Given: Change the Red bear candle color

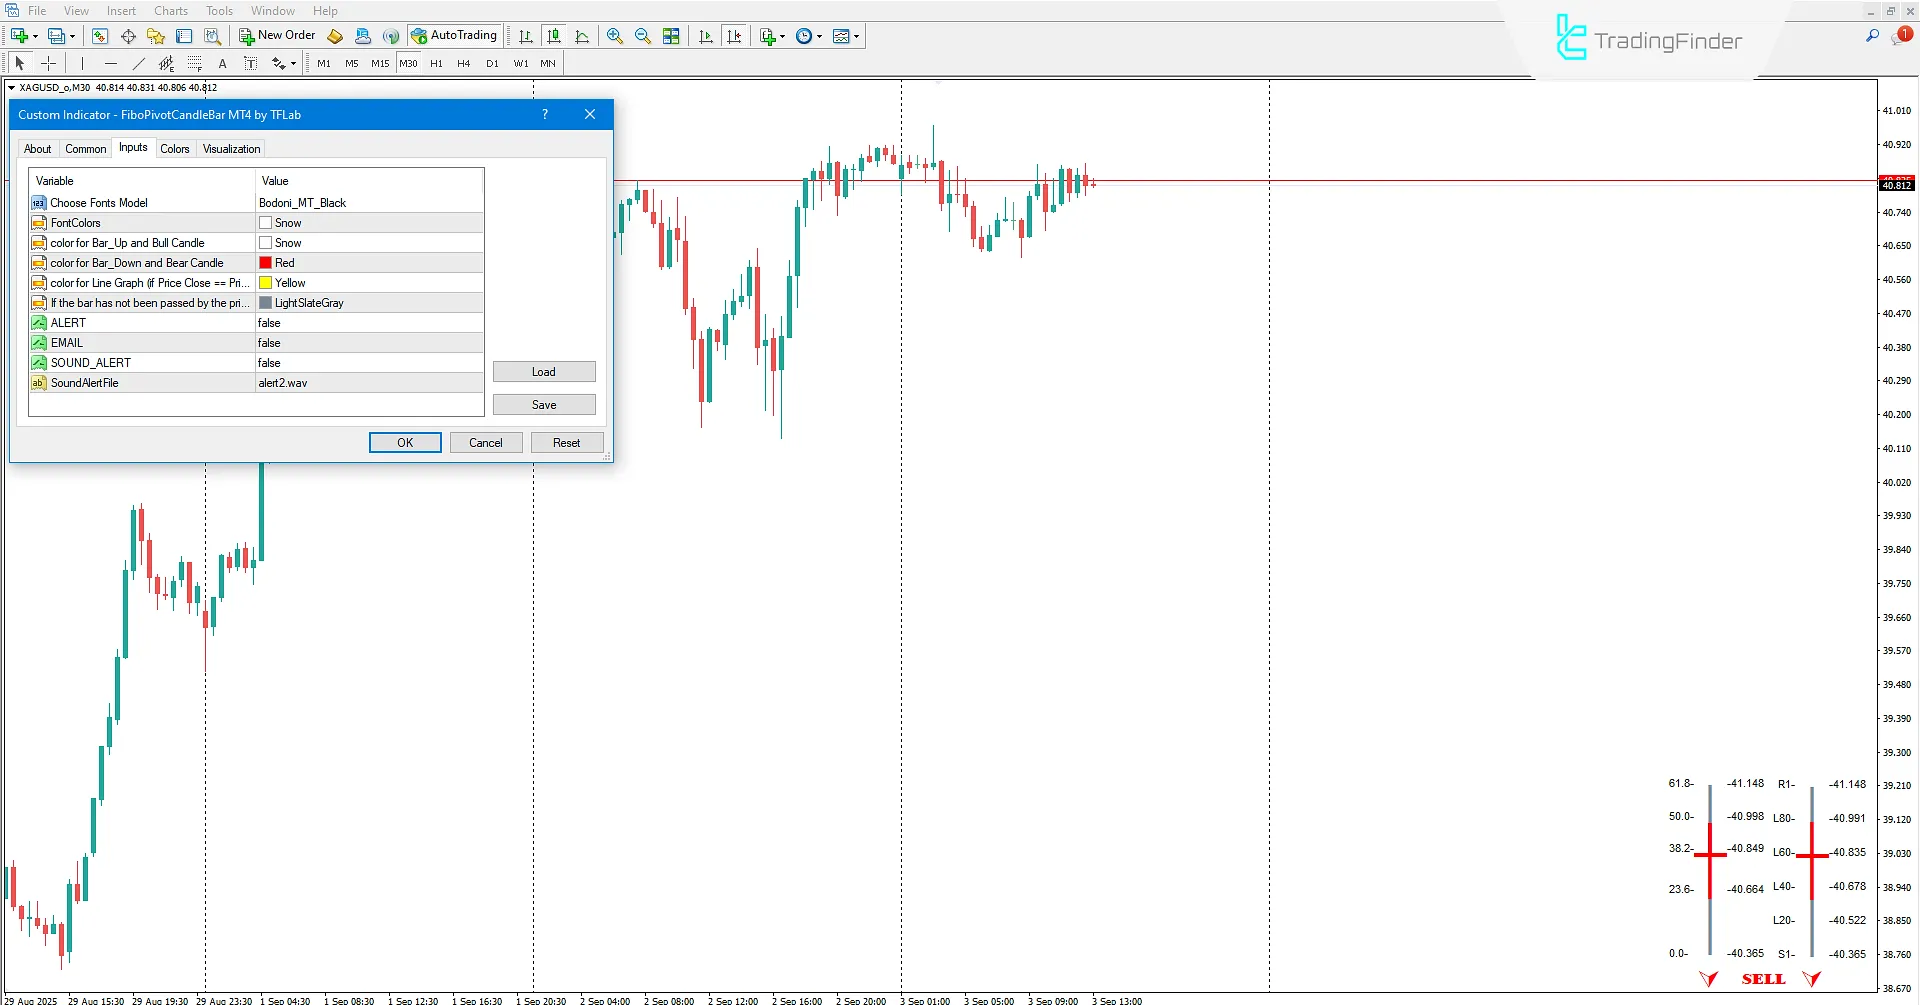Looking at the screenshot, I should (368, 262).
